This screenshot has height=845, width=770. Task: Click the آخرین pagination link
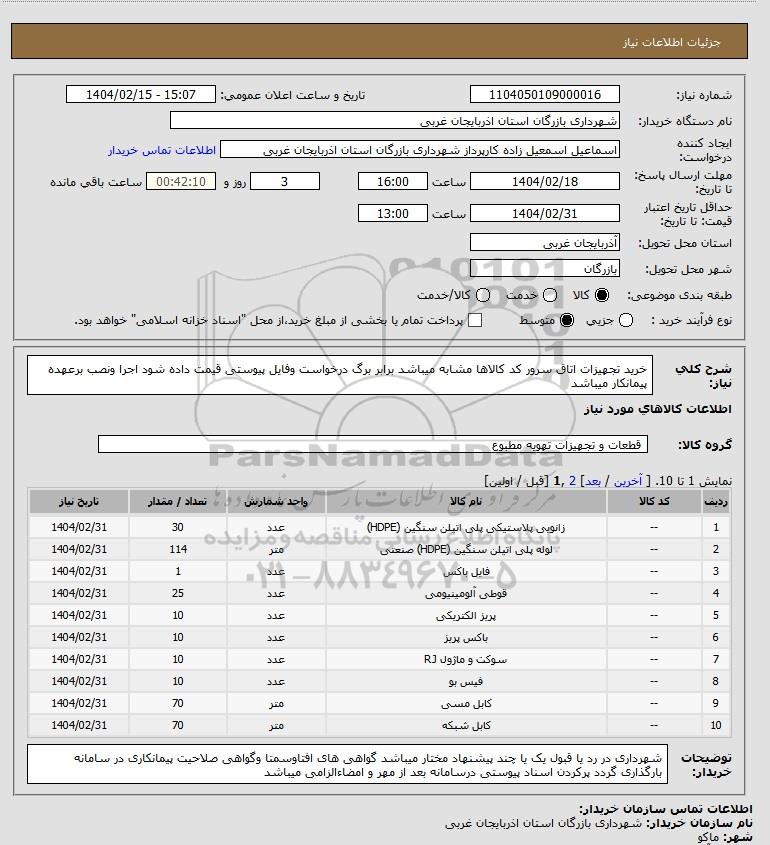point(628,481)
